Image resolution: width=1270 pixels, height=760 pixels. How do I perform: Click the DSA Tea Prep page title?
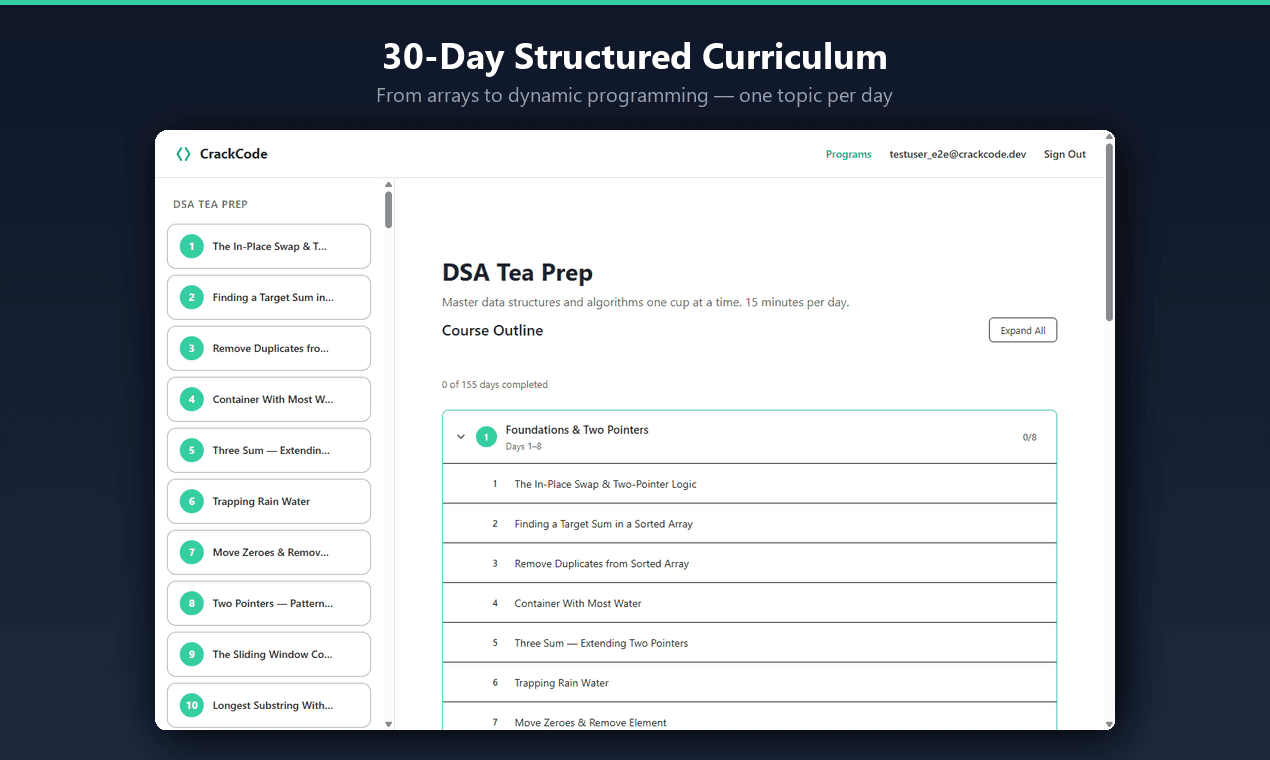517,273
